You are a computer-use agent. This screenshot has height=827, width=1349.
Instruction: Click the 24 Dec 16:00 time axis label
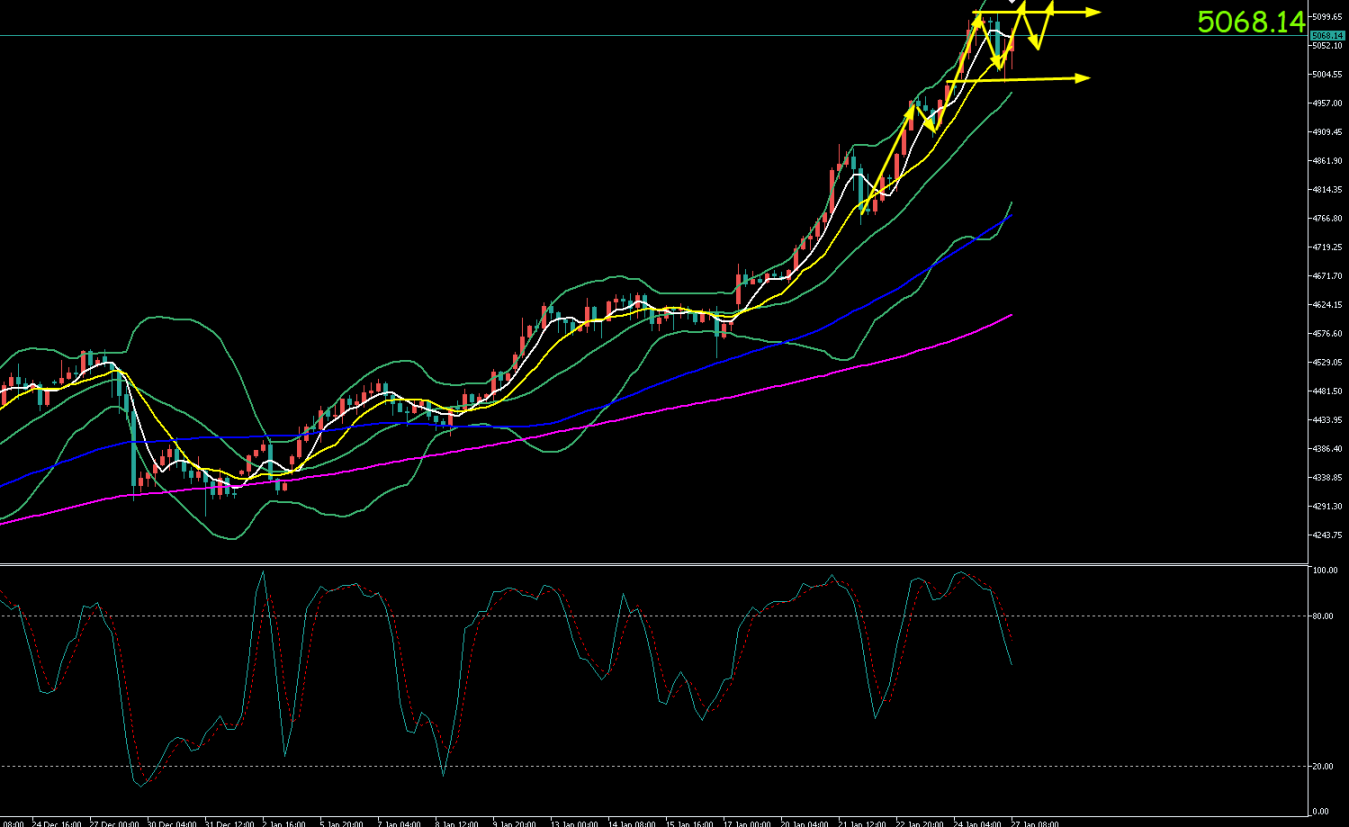(x=56, y=822)
